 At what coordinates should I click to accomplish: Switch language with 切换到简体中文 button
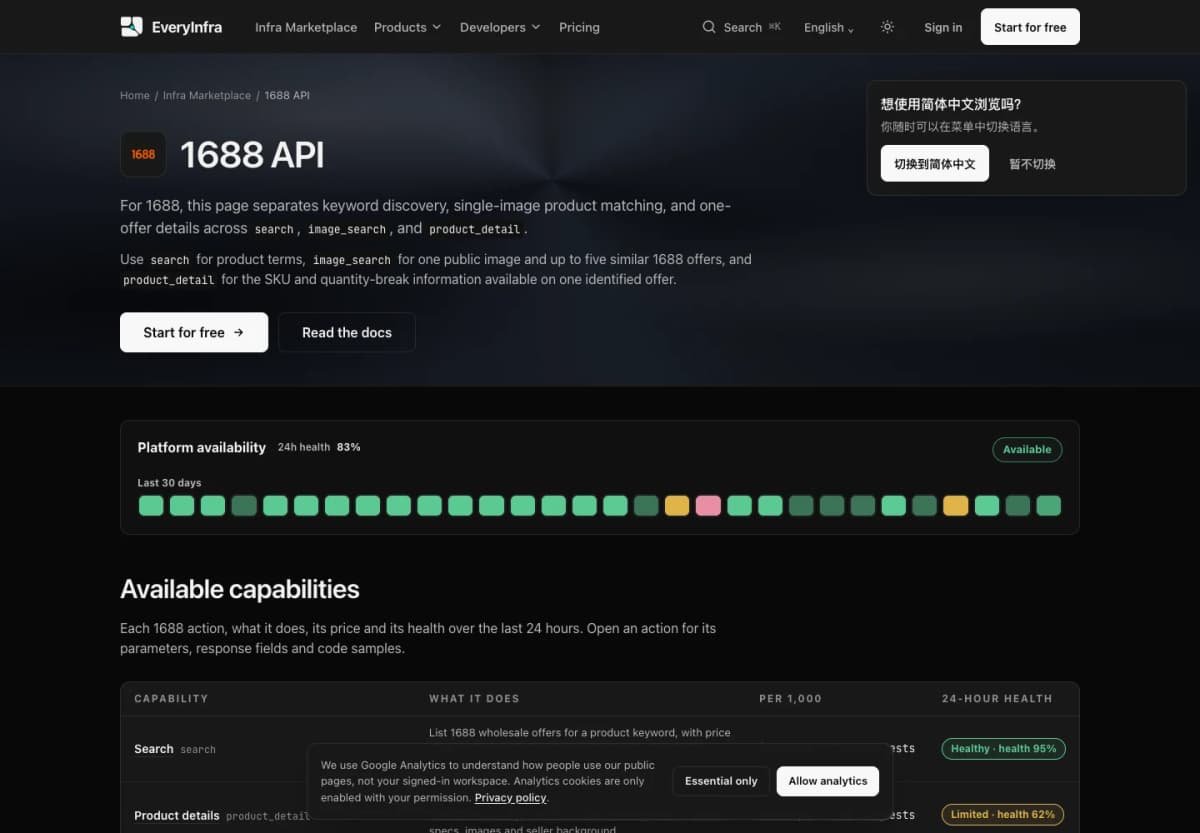click(x=935, y=163)
